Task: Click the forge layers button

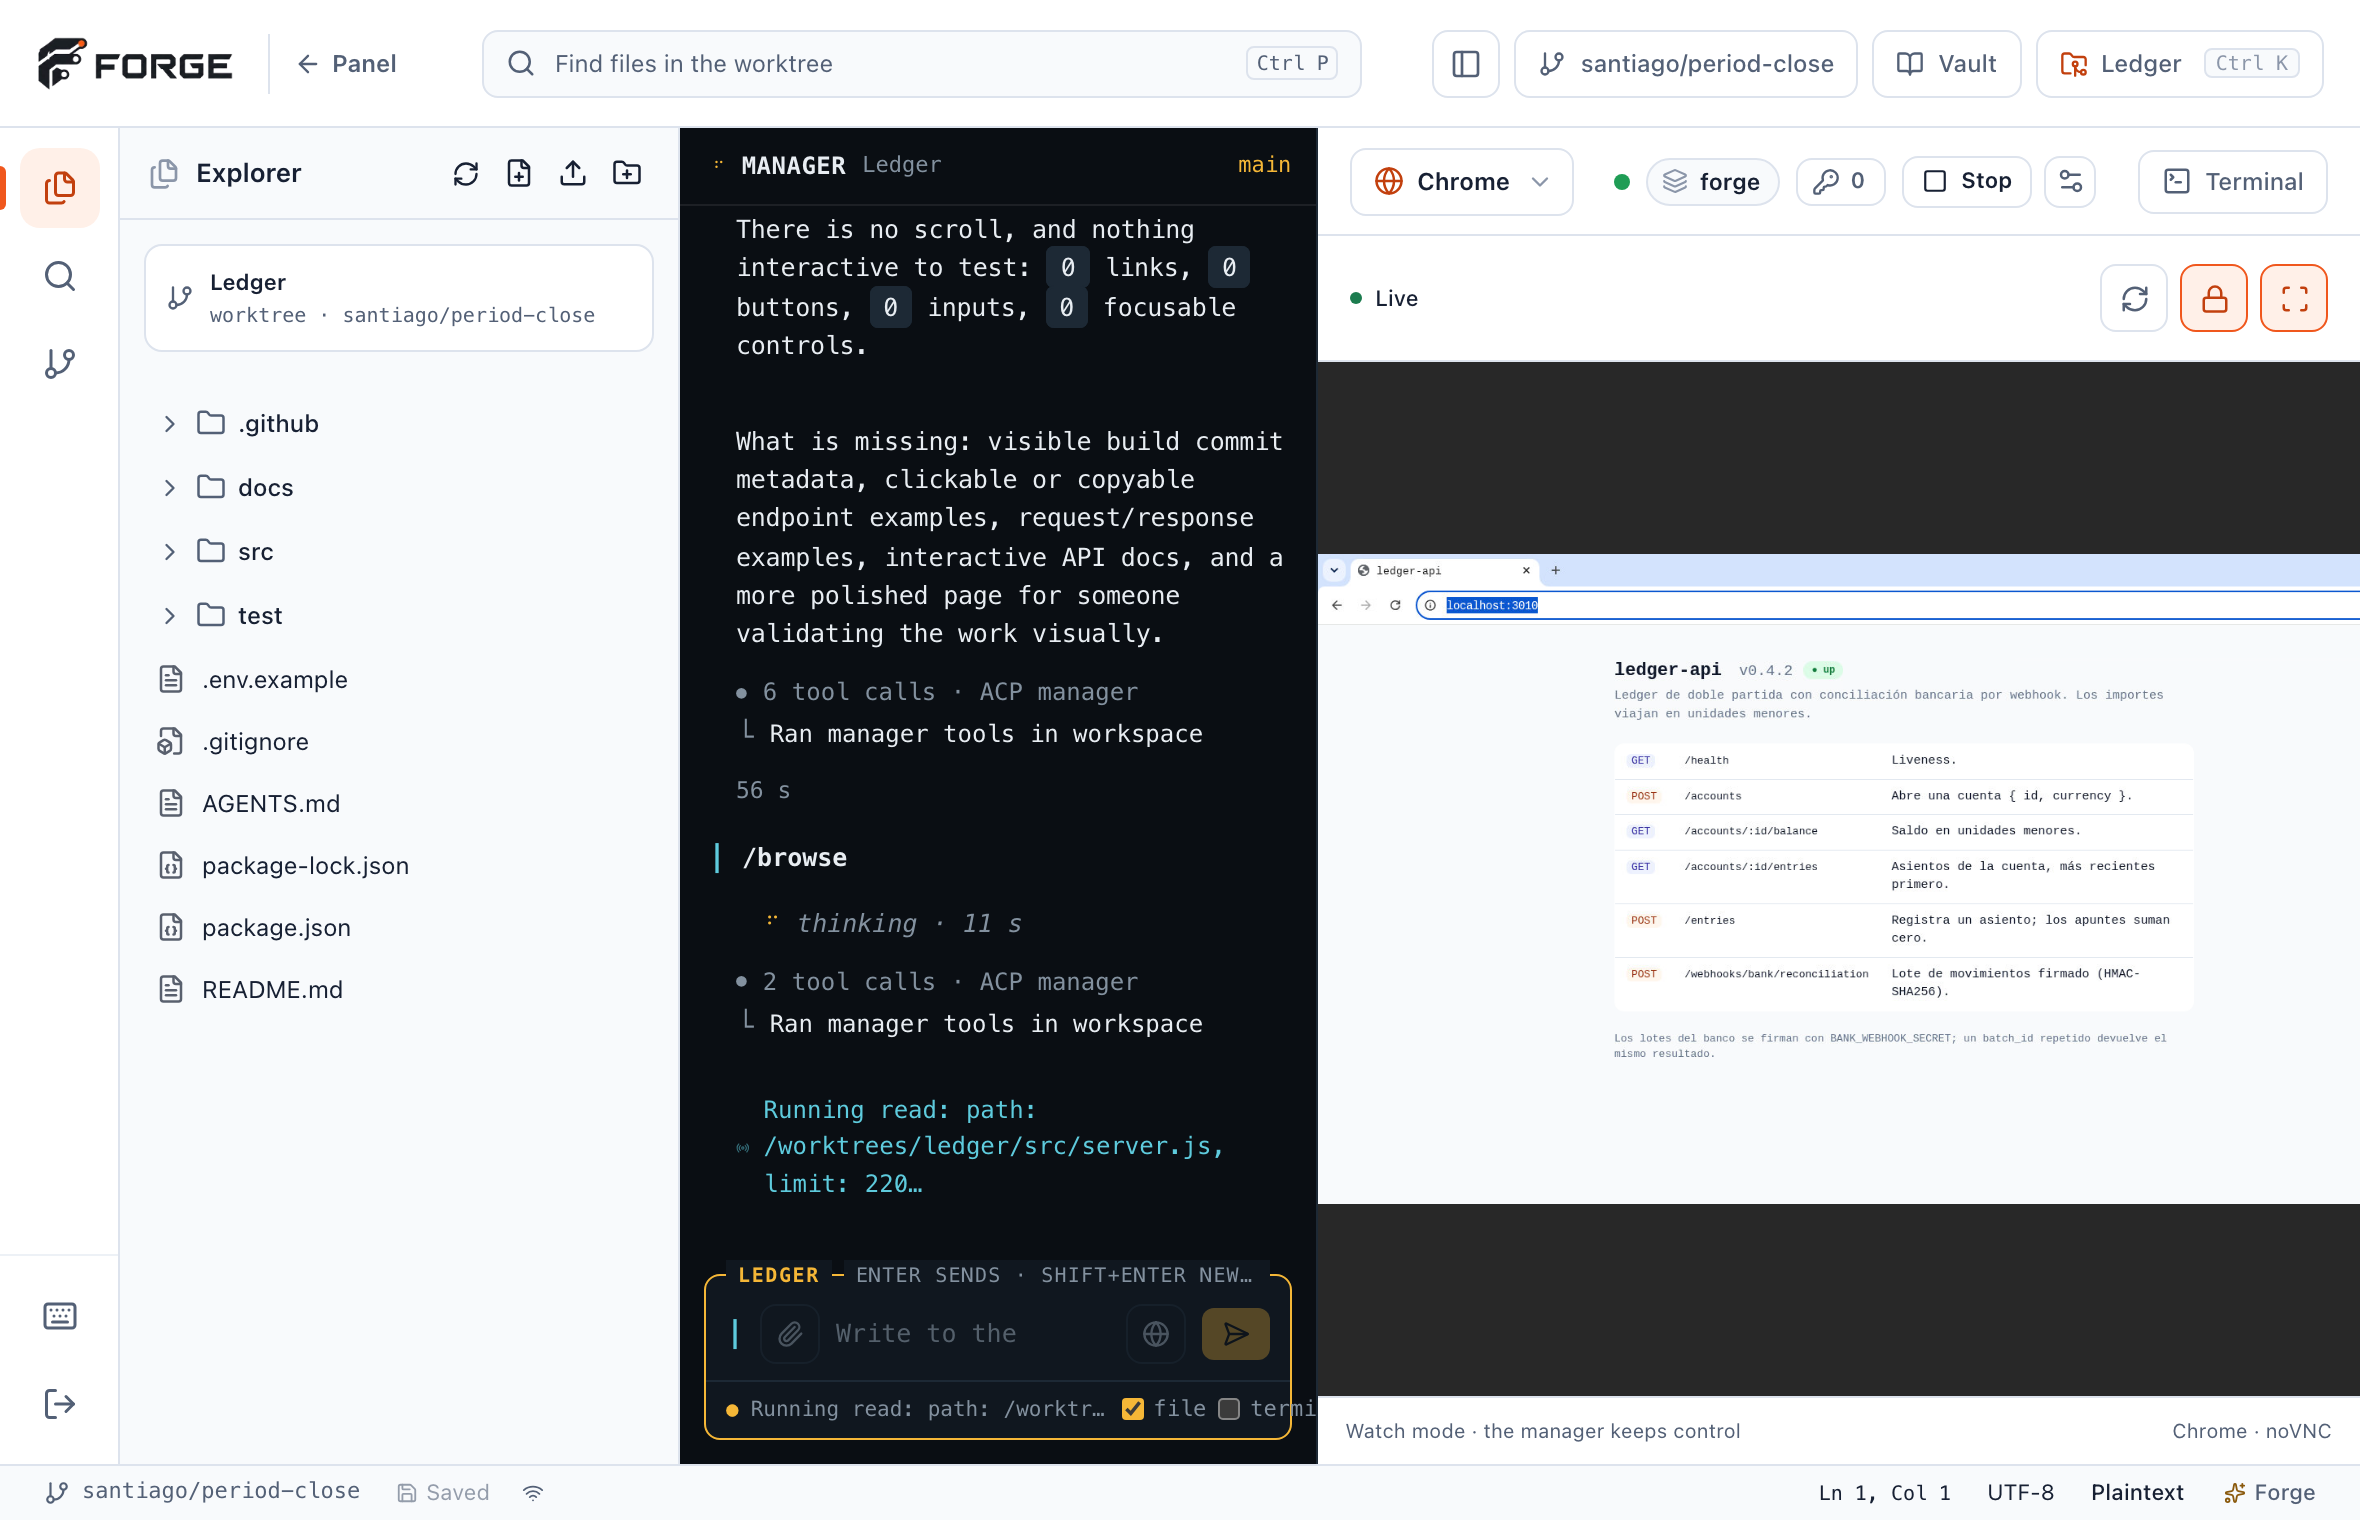Action: (x=1713, y=182)
